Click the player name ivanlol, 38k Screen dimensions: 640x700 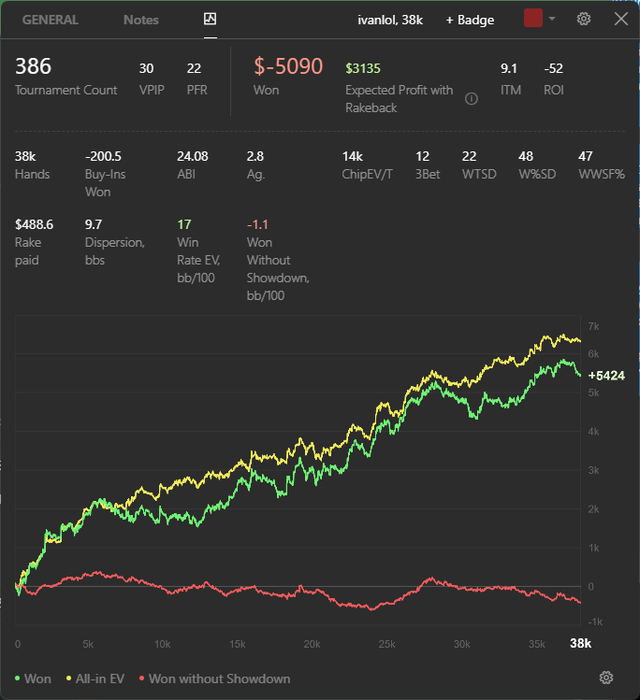(390, 20)
